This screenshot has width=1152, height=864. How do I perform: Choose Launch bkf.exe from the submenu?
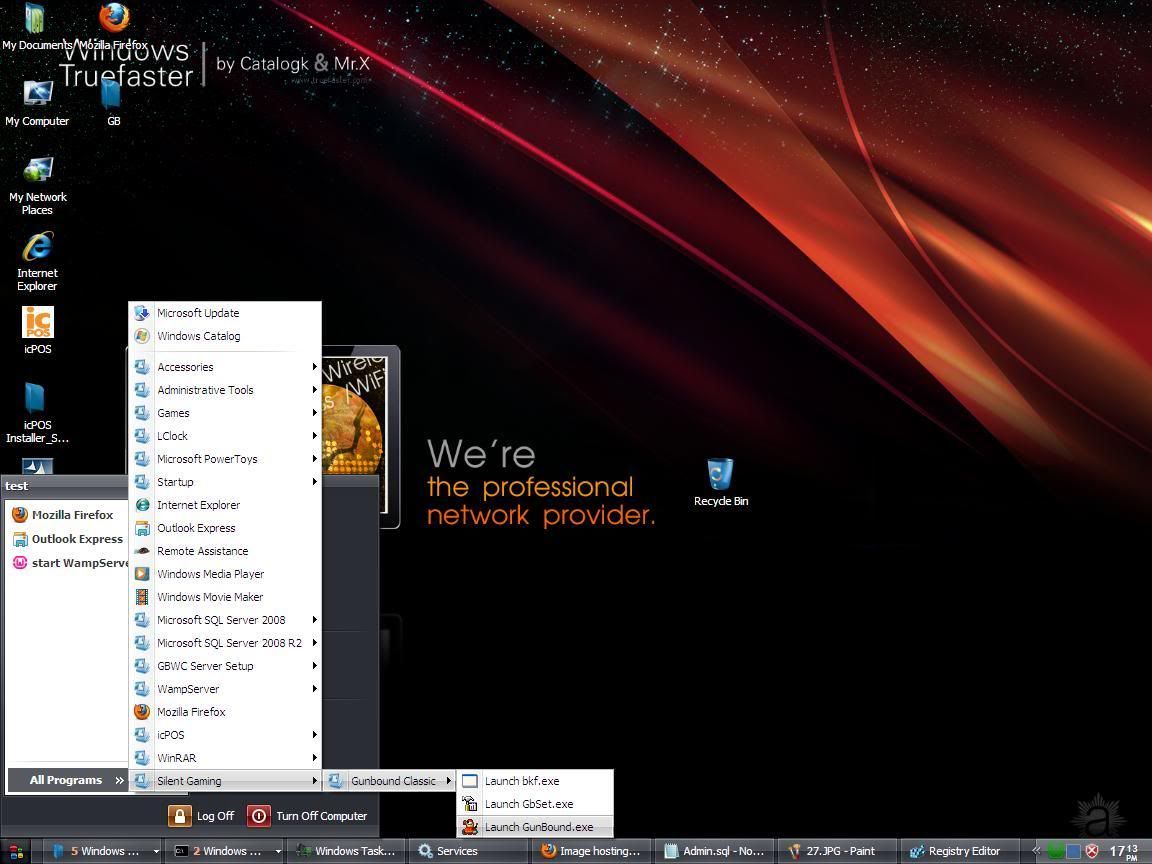tap(521, 781)
